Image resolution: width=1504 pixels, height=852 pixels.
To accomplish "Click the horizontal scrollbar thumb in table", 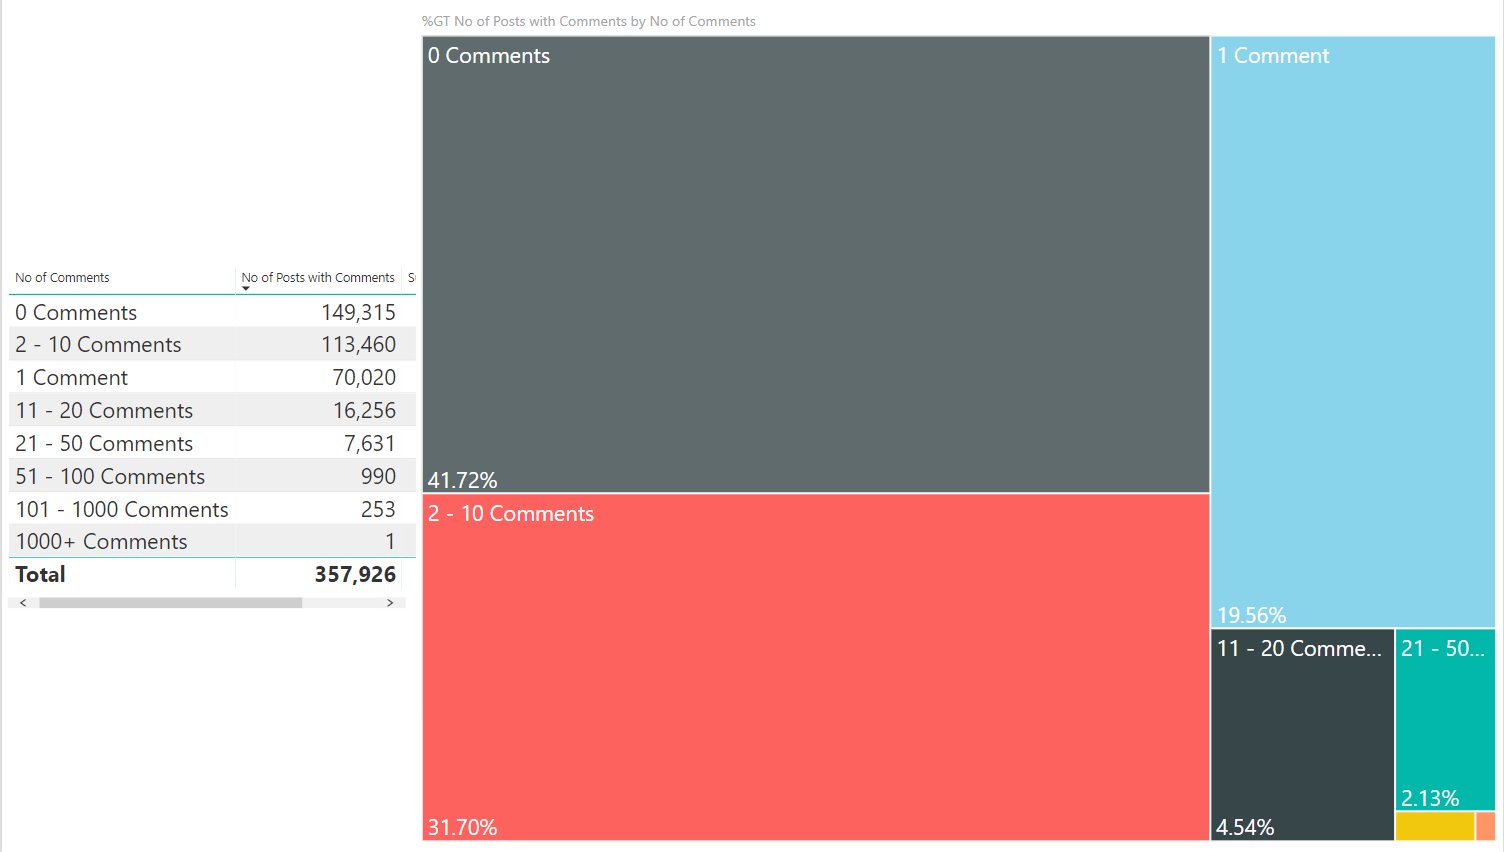I will point(170,603).
